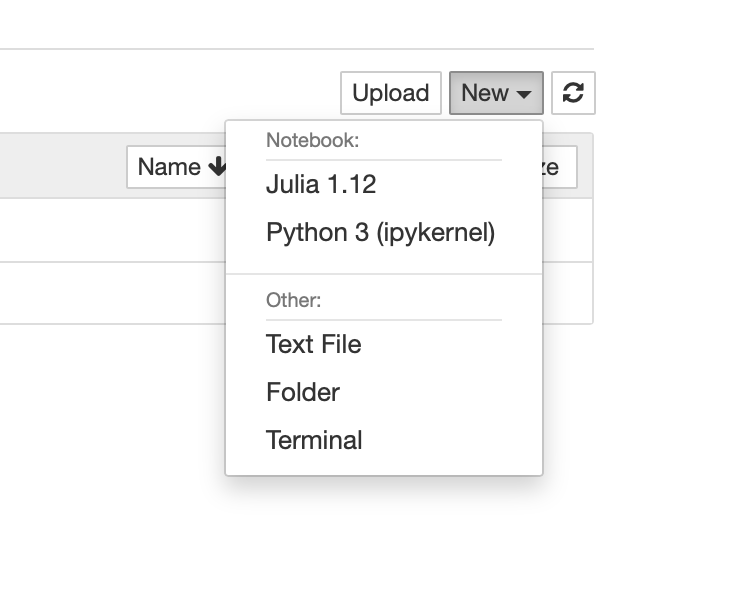748x608 pixels.
Task: Click the refresh notebook list icon
Action: point(573,93)
